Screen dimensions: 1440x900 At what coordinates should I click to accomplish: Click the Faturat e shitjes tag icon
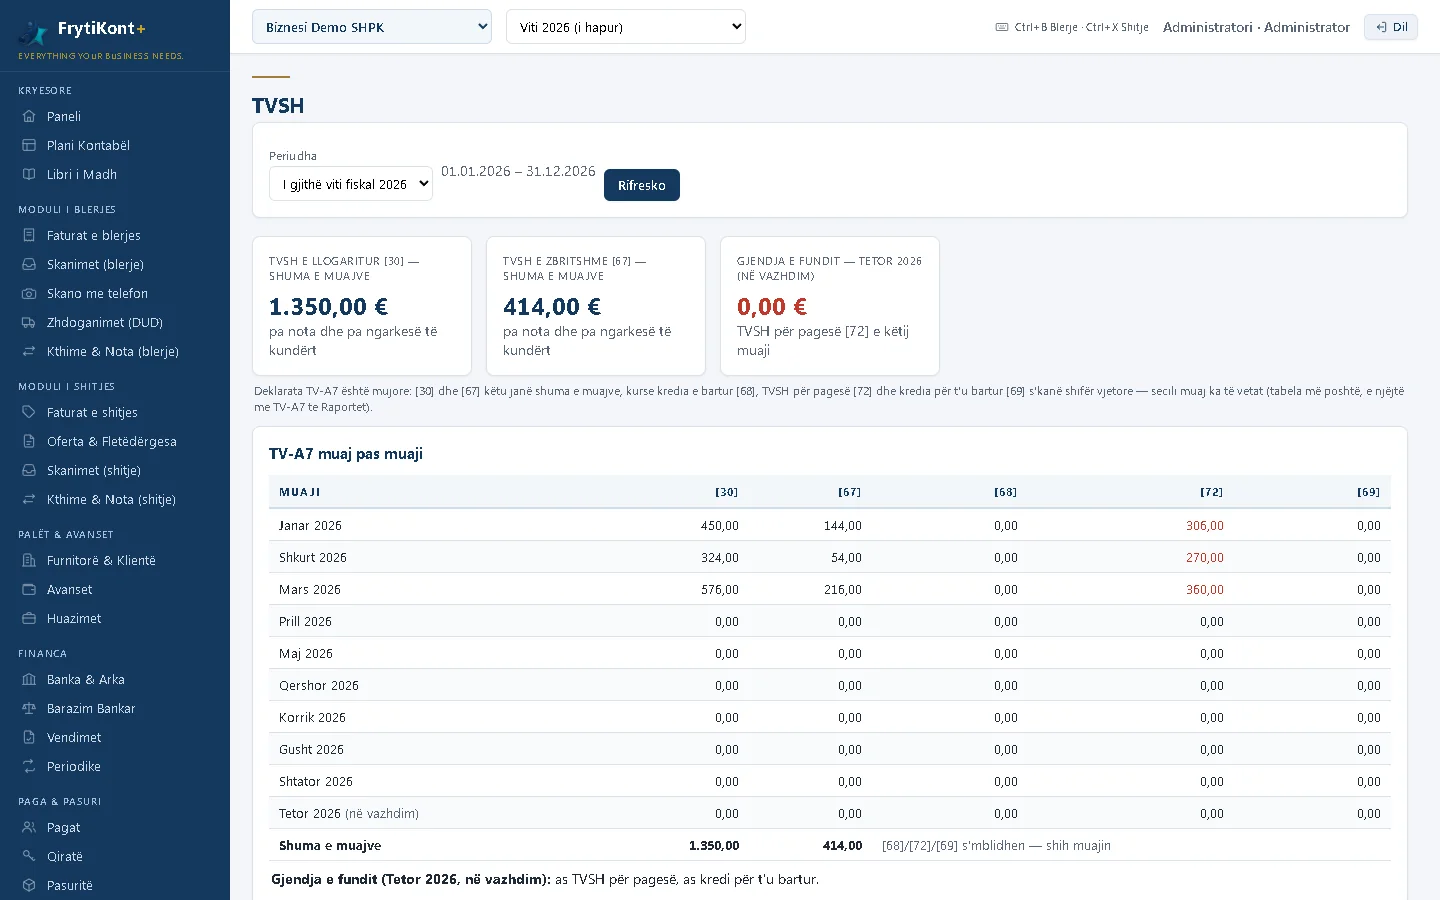click(29, 412)
